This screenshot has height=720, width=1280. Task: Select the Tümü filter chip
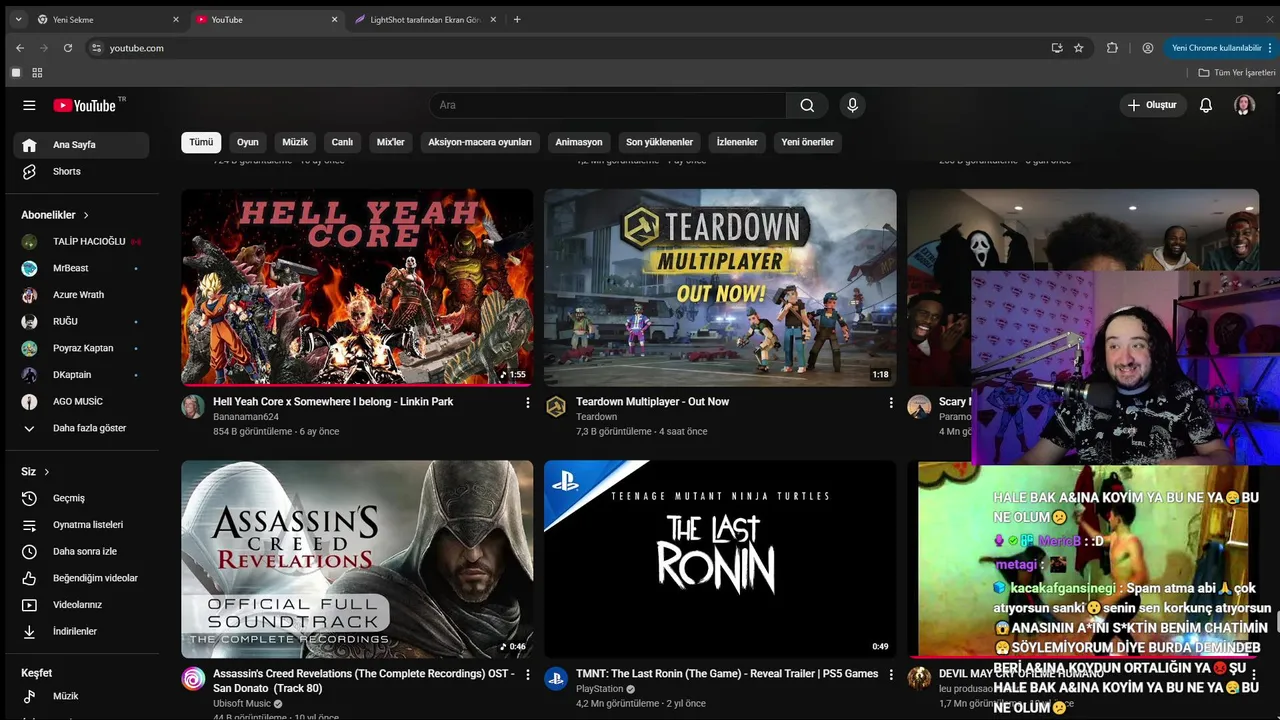(201, 142)
